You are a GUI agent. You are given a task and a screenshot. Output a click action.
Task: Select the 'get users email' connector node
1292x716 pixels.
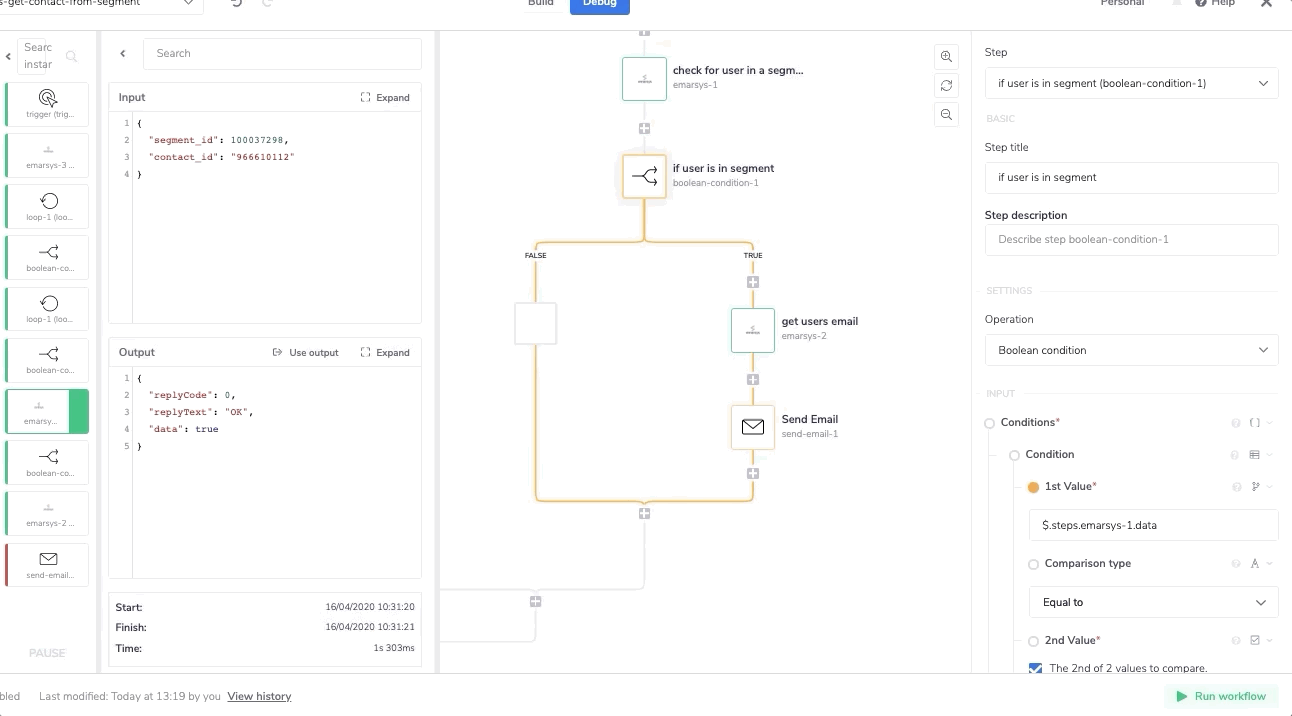tap(752, 330)
